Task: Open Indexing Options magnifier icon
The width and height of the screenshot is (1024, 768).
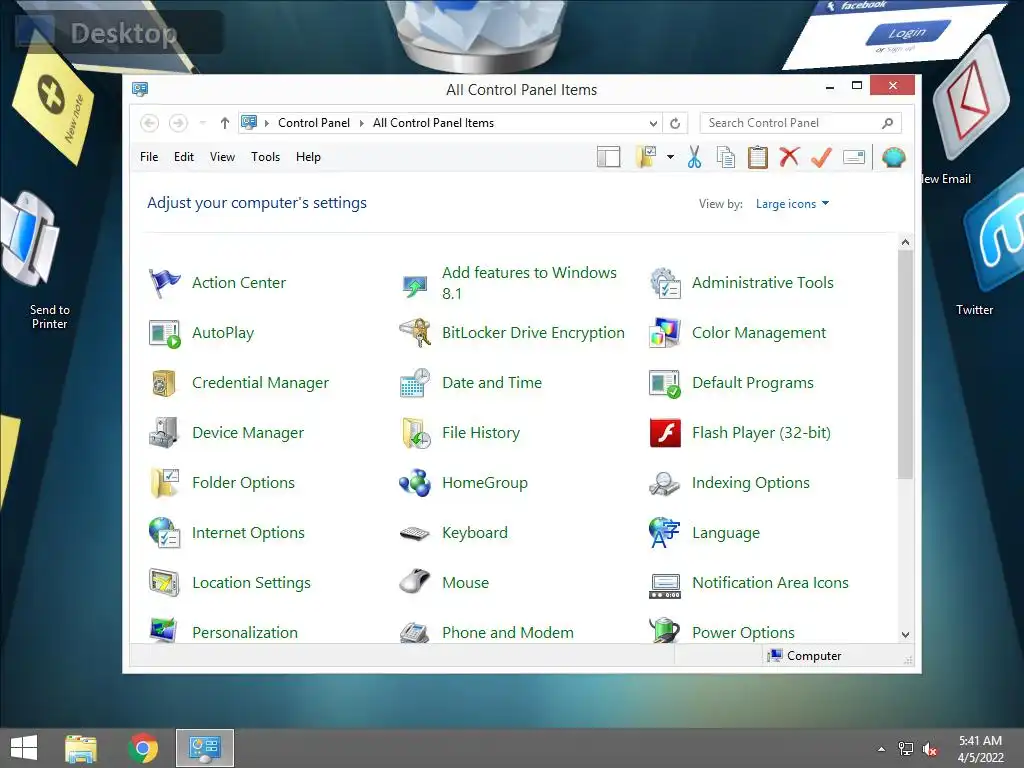Action: pyautogui.click(x=665, y=483)
